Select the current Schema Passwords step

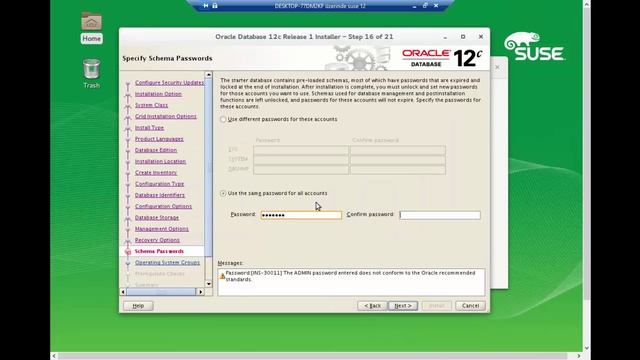(x=159, y=251)
